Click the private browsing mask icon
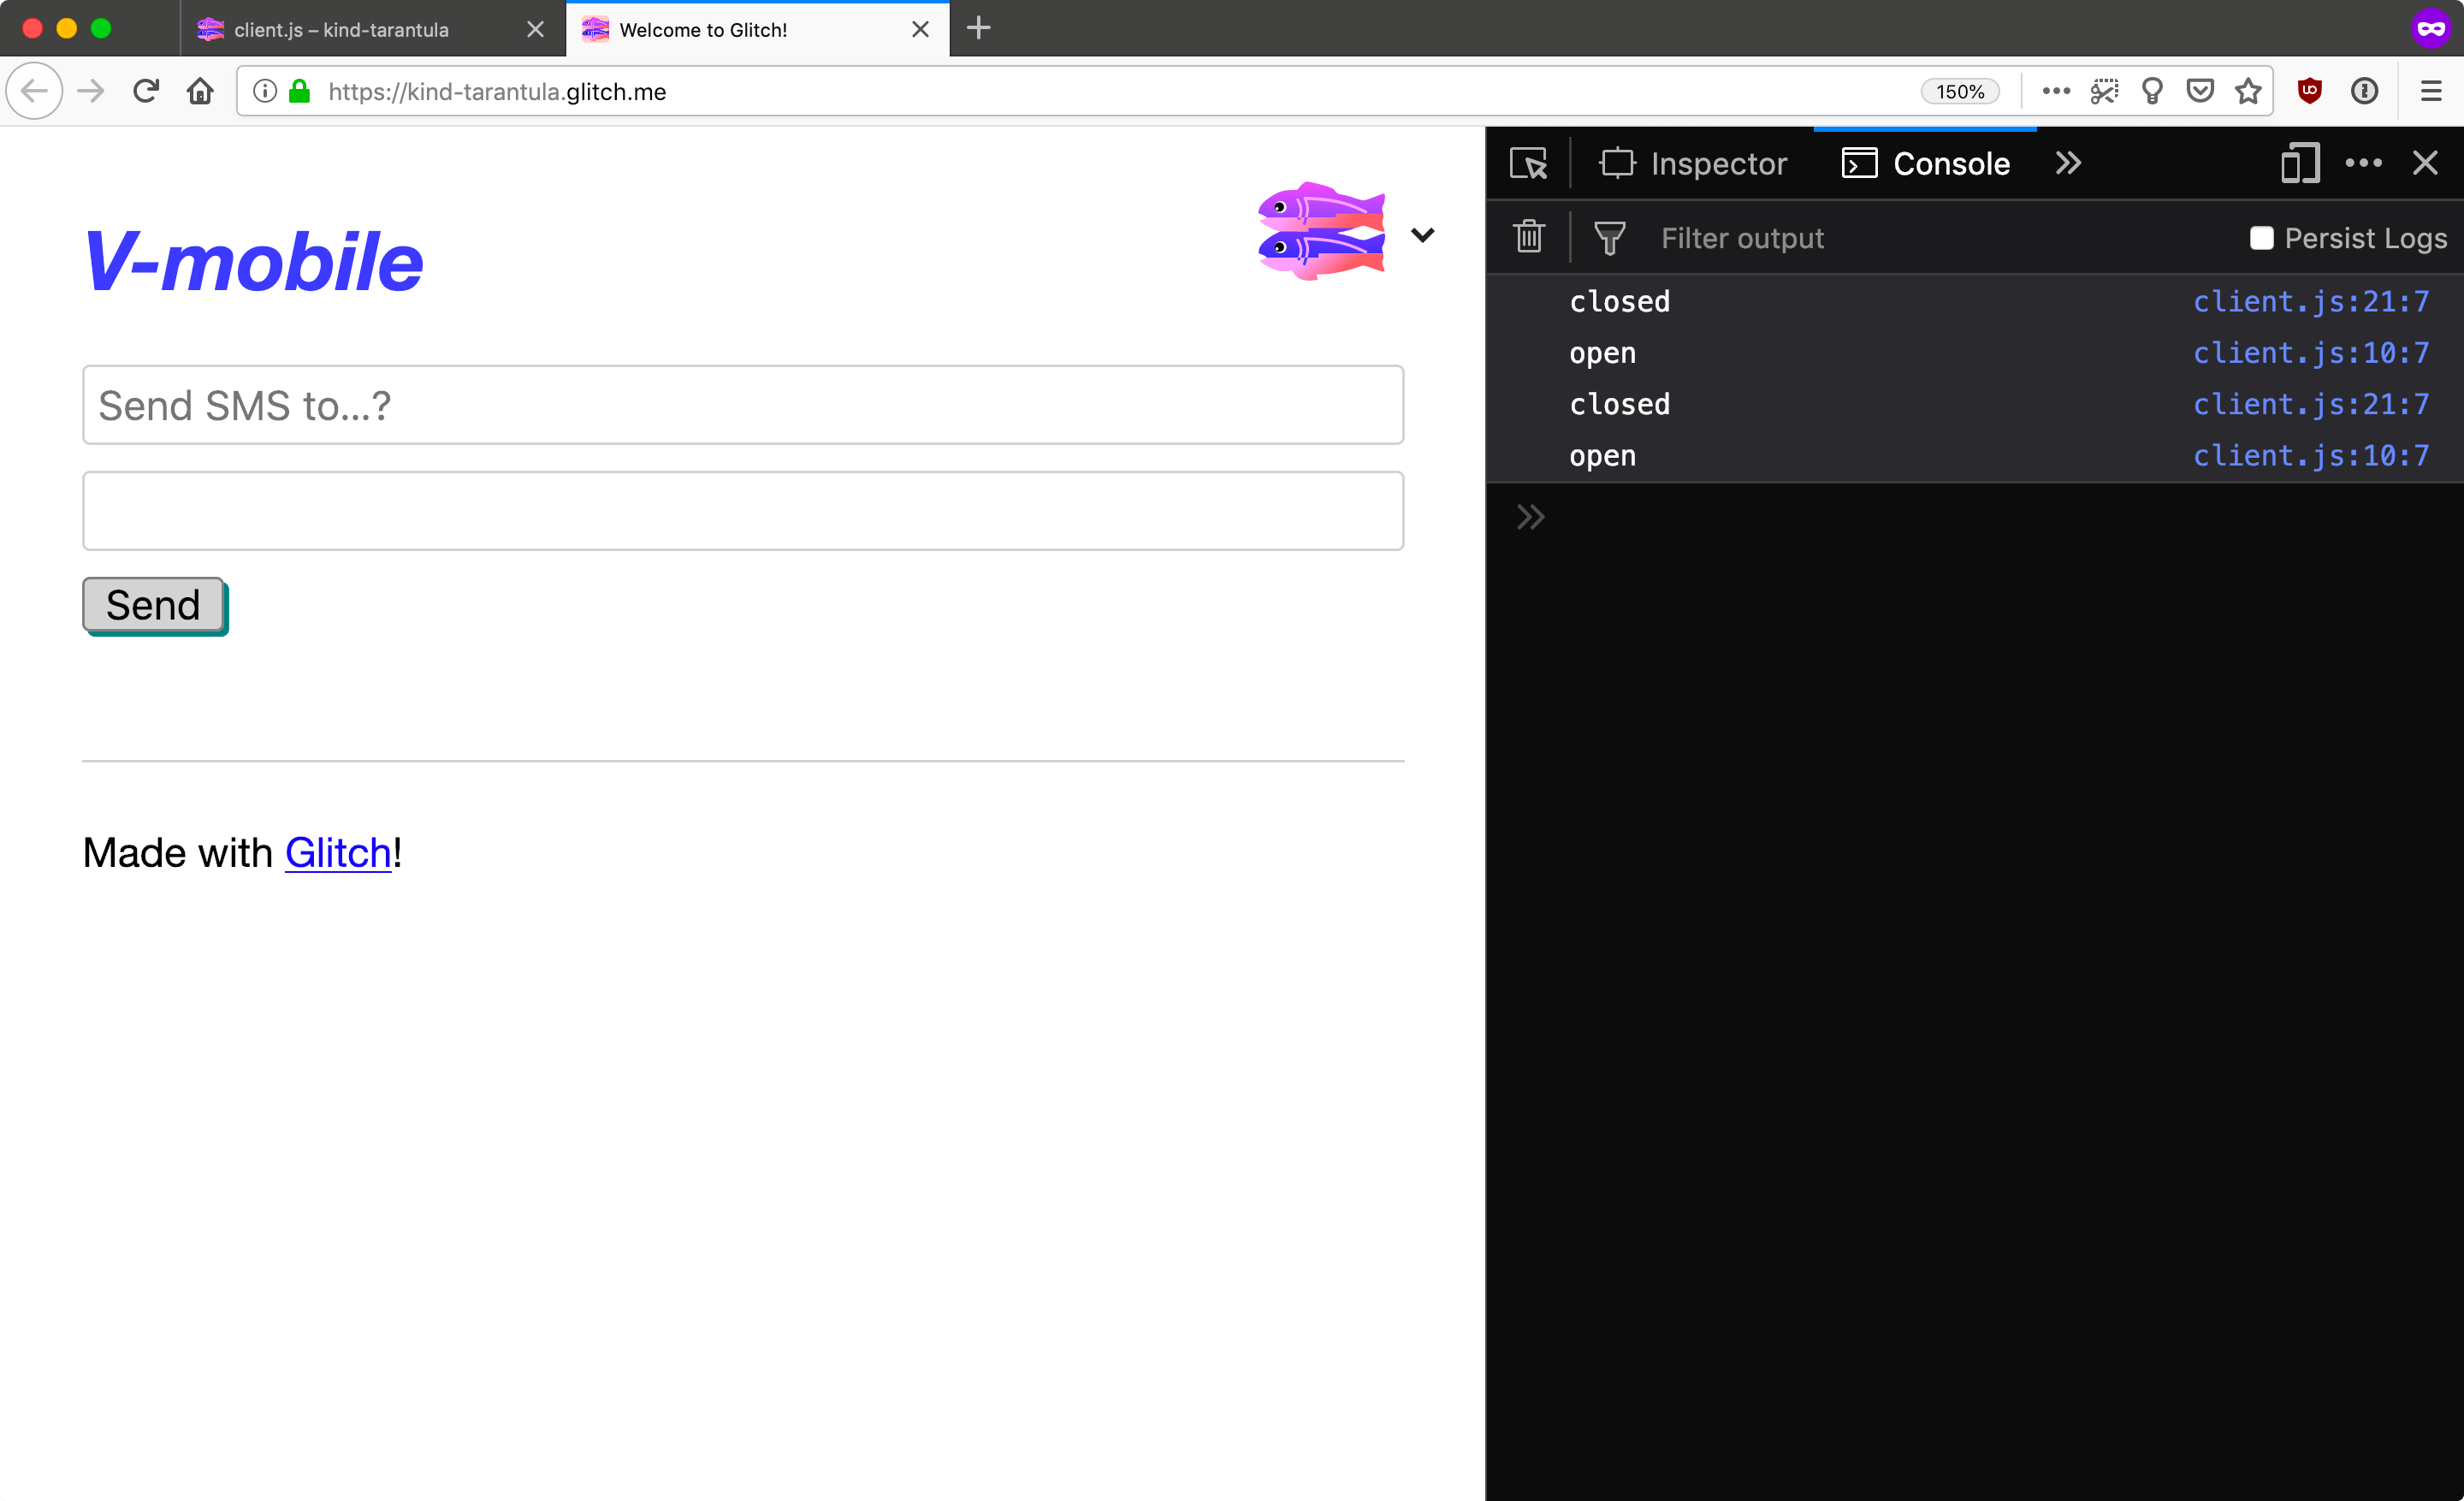The width and height of the screenshot is (2464, 1501). (x=2430, y=28)
